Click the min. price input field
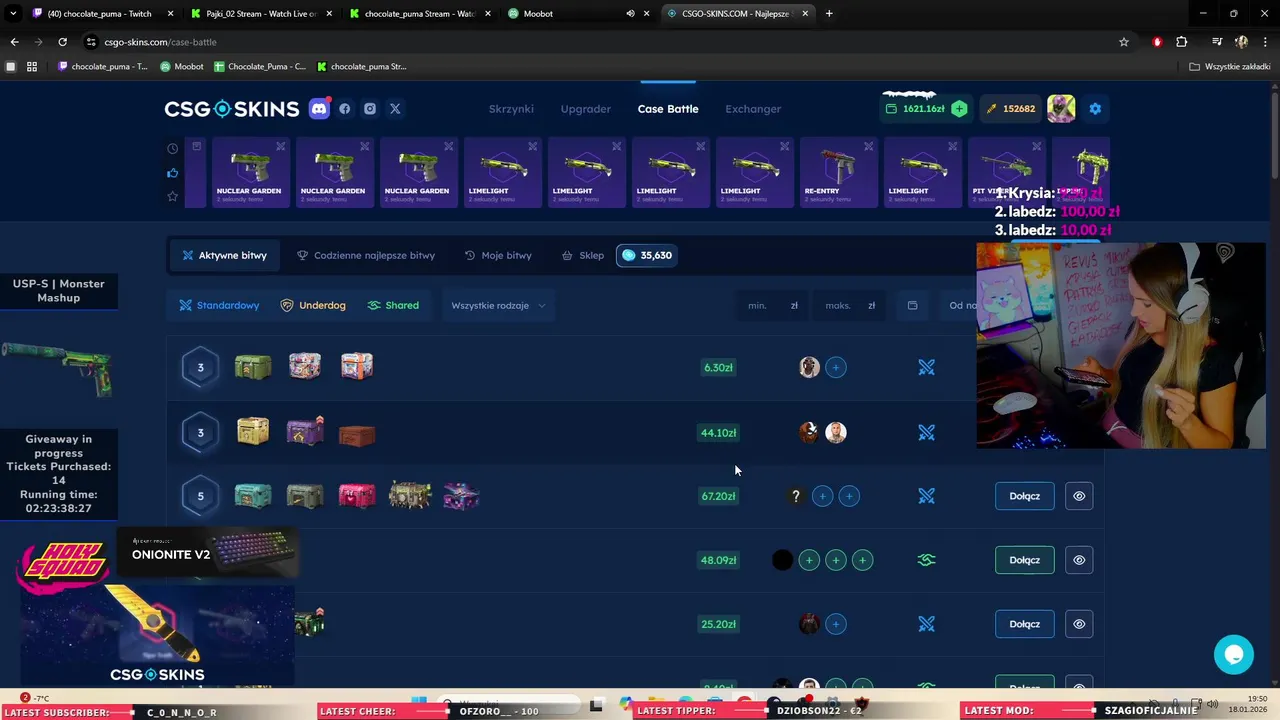Screen dimensions: 1280x720 point(772,305)
